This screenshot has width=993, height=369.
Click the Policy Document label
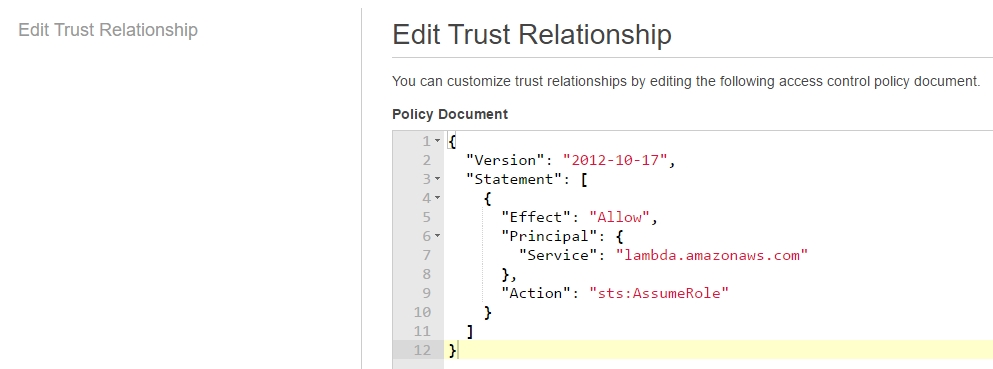pos(450,114)
